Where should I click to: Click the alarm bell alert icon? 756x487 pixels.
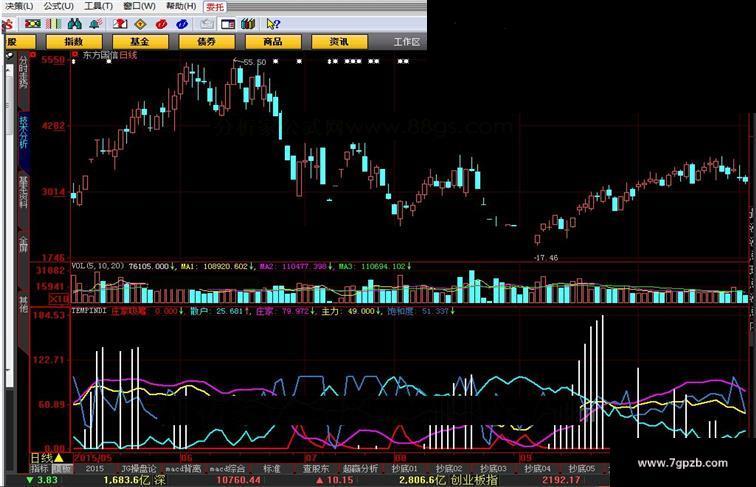point(95,24)
